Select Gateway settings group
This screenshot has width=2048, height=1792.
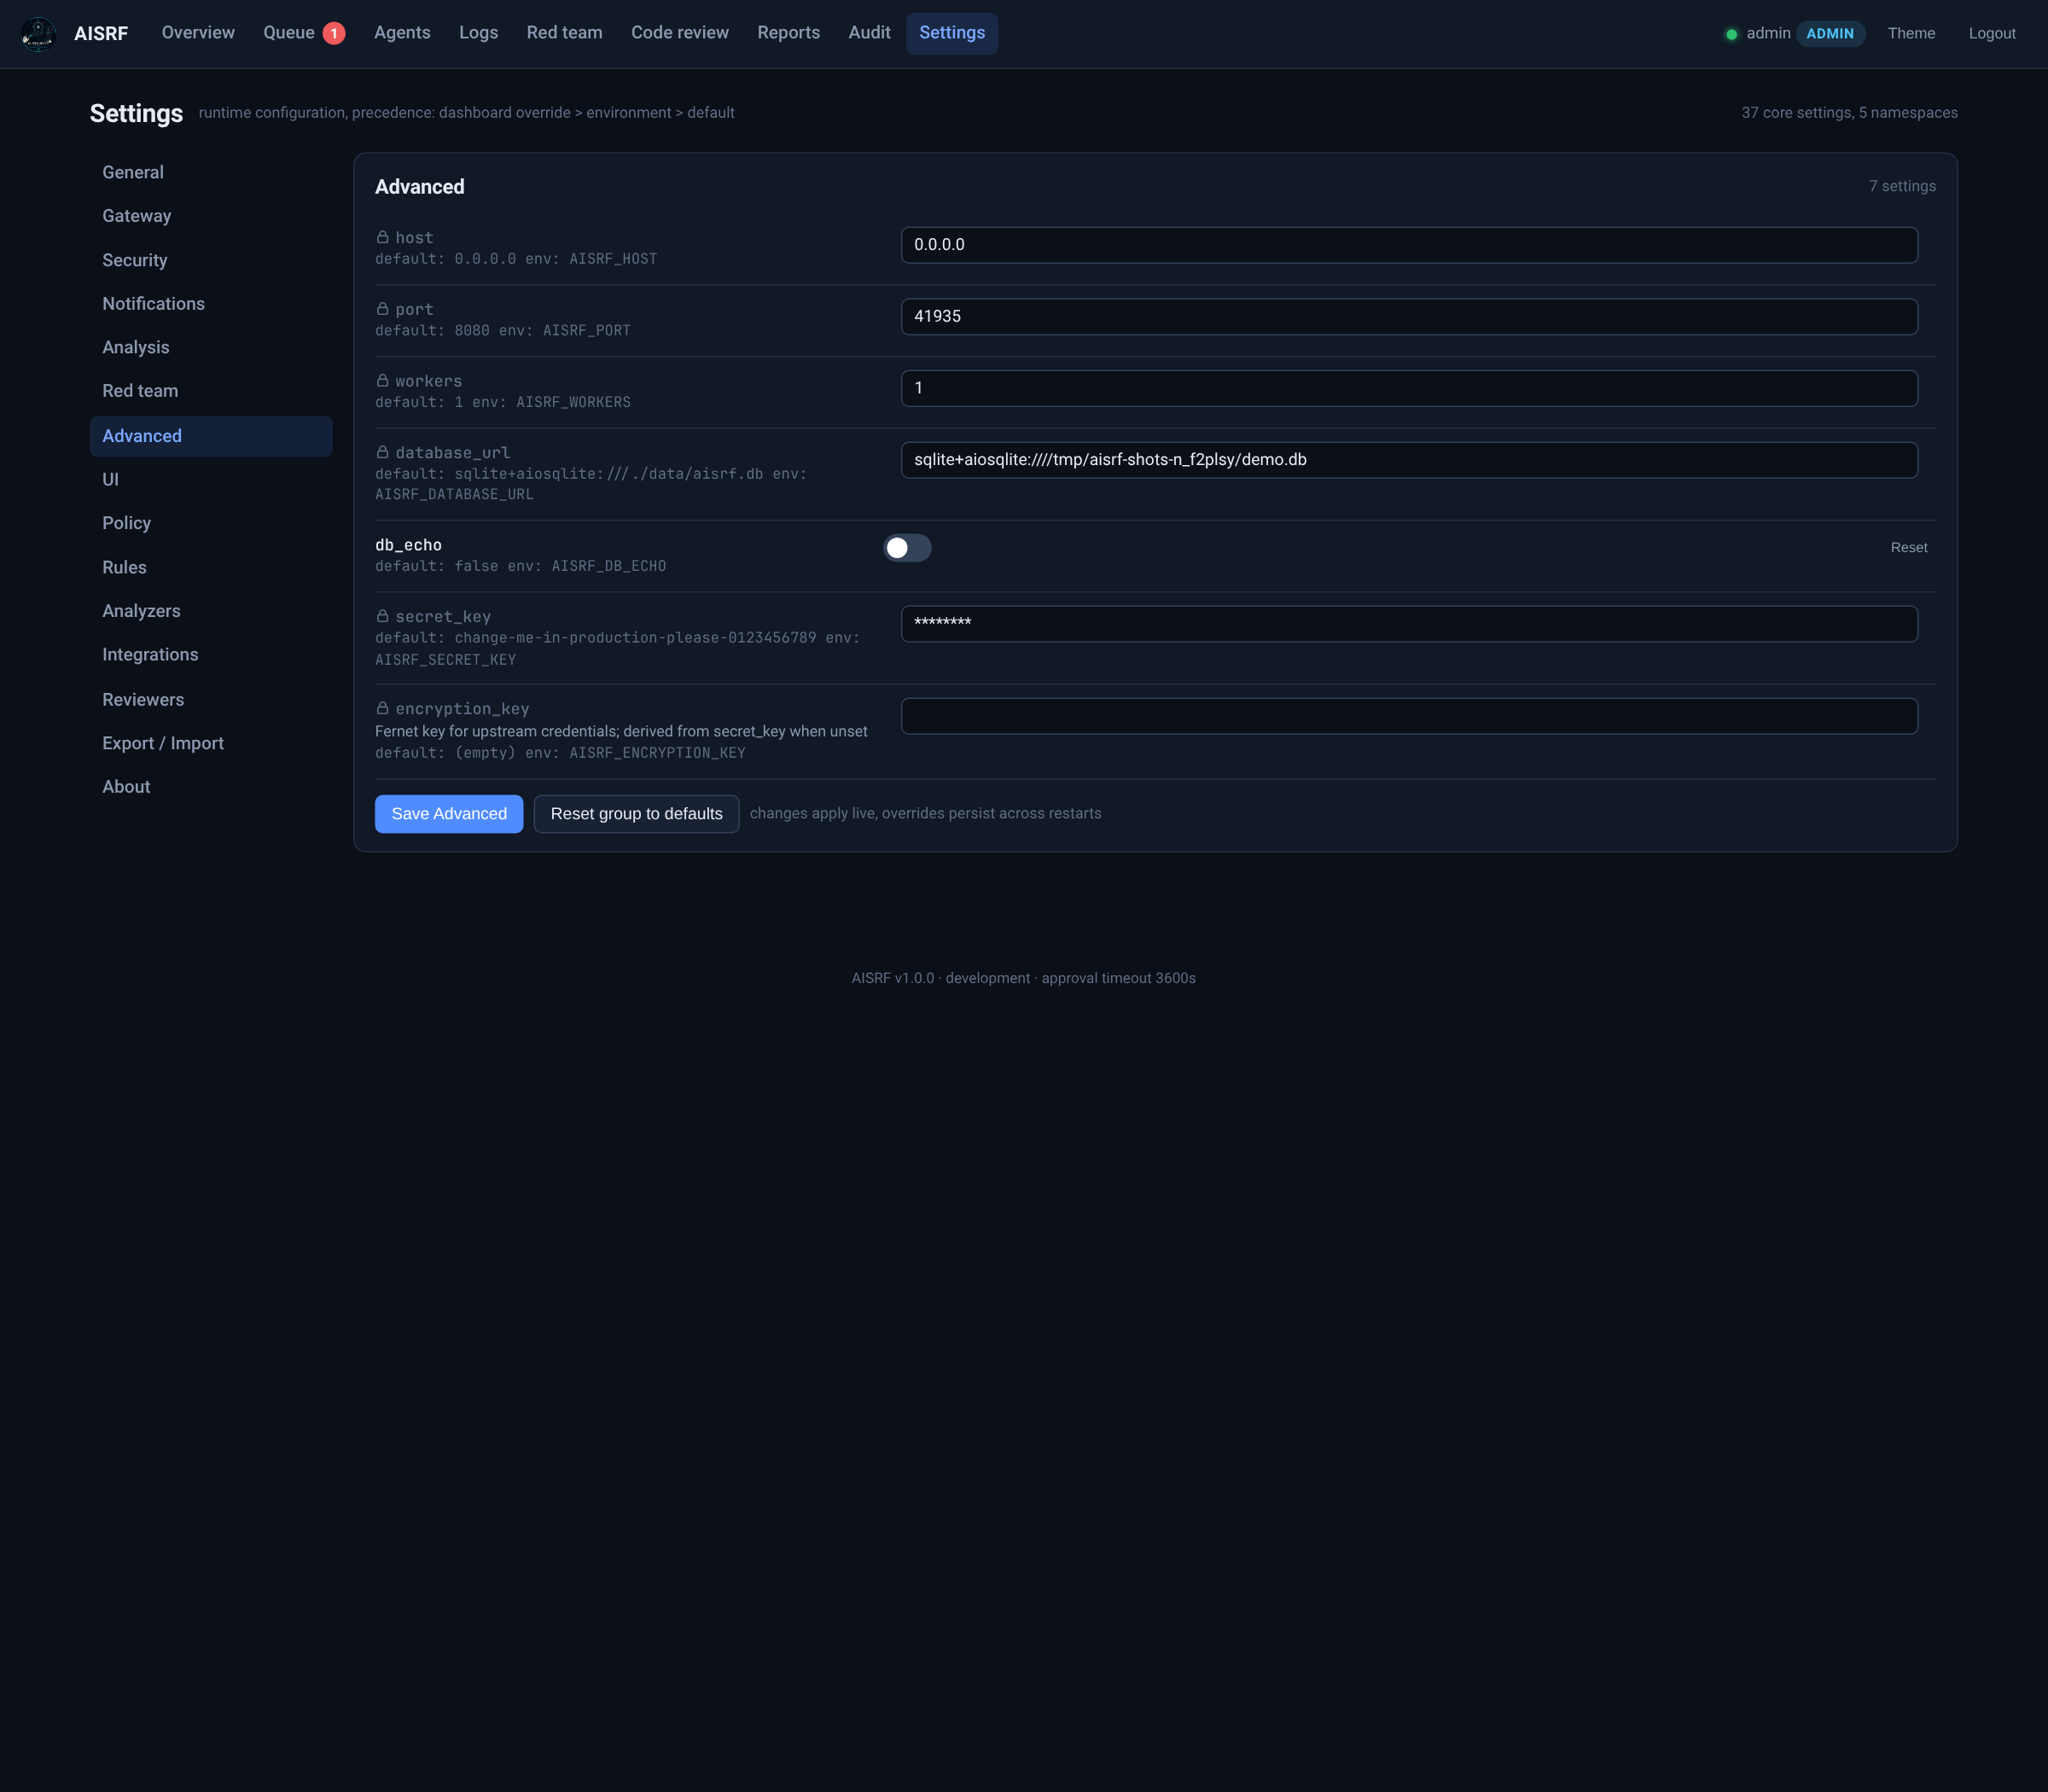pyautogui.click(x=211, y=216)
